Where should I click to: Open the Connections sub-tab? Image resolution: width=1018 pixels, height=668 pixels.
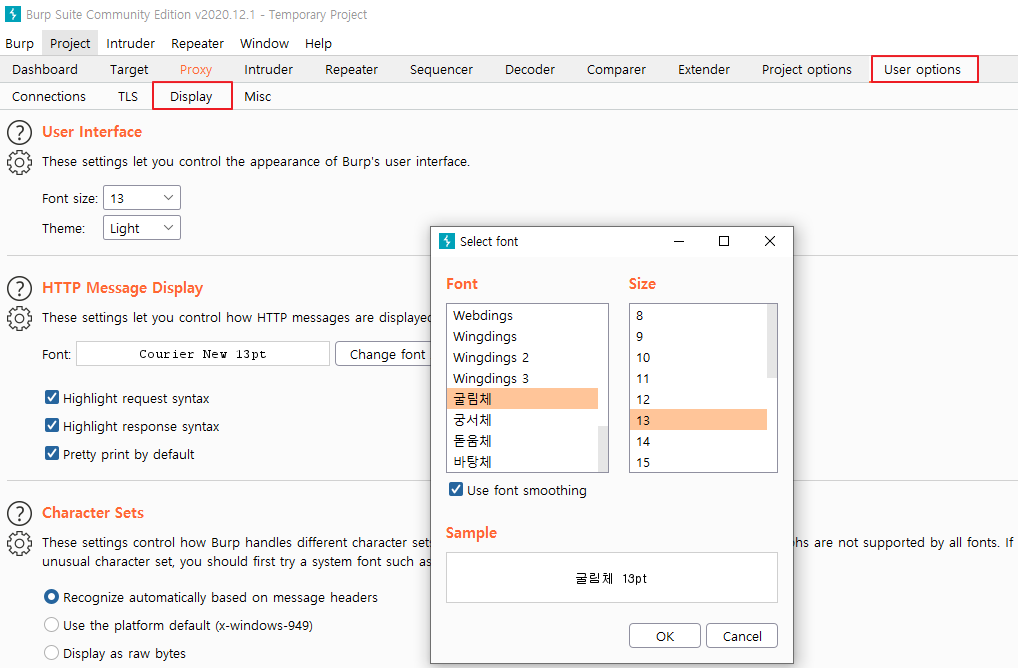[x=49, y=97]
